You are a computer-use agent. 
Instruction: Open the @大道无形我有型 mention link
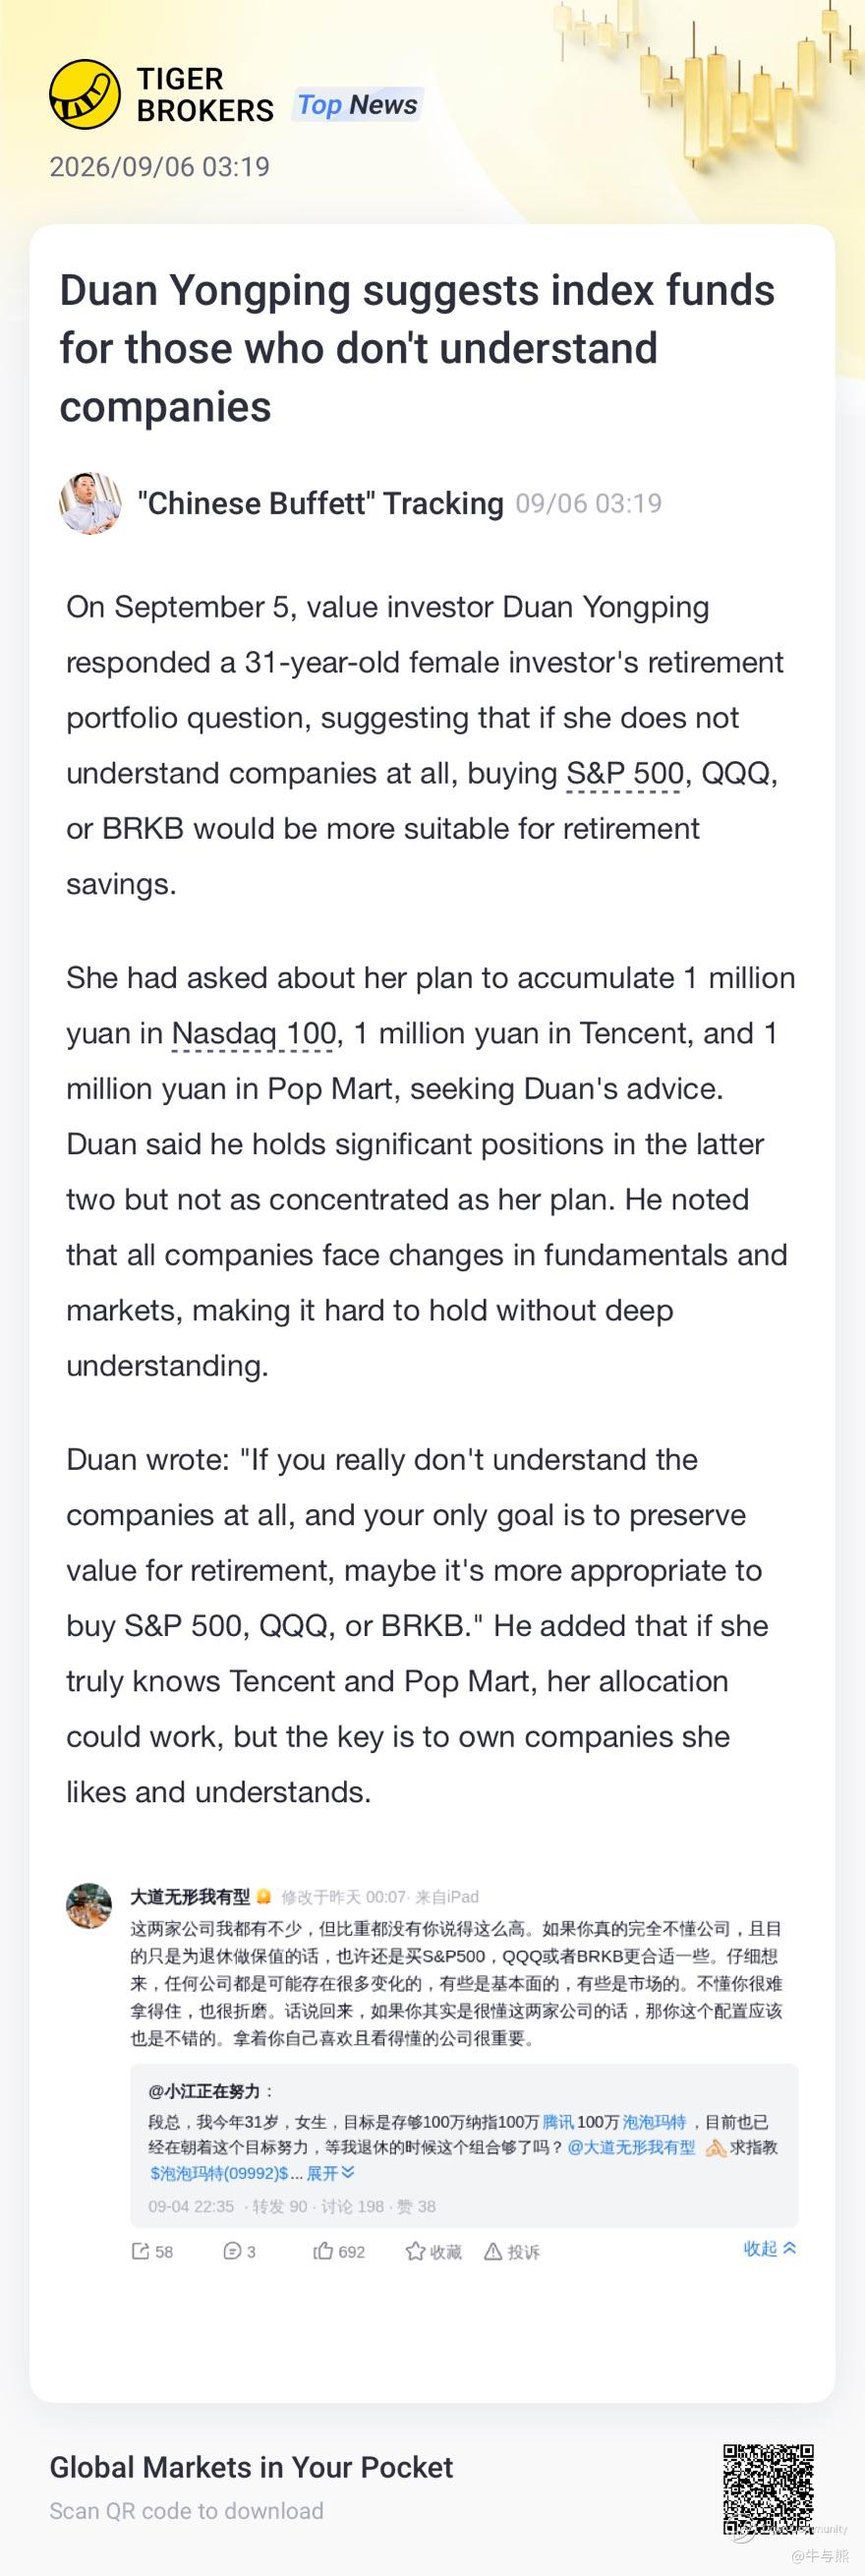point(631,2147)
